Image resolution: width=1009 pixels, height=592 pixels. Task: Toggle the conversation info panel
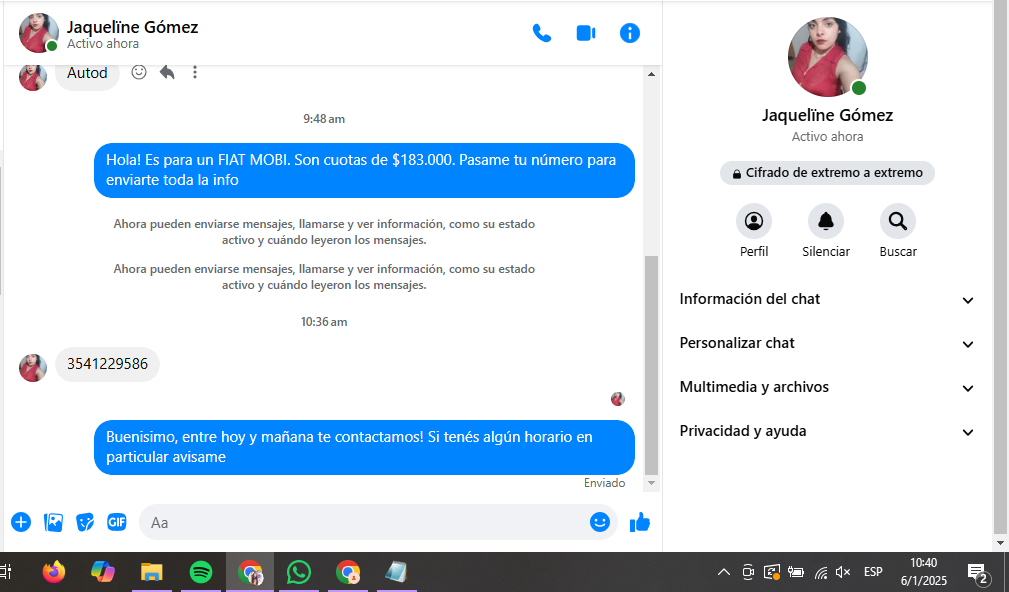click(x=630, y=33)
